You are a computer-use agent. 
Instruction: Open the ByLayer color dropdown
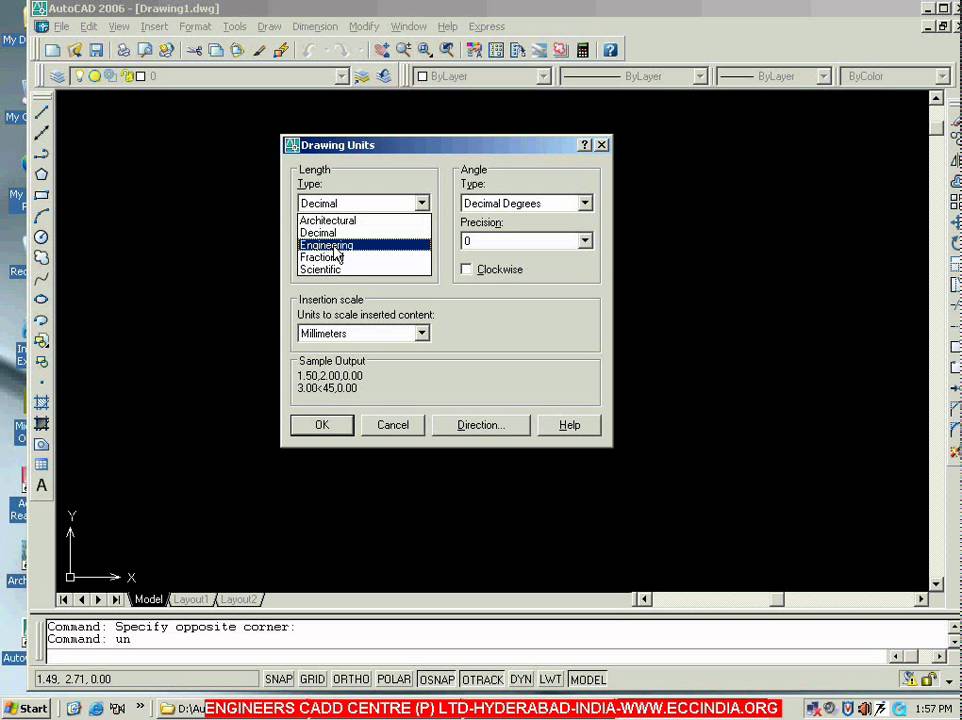[x=544, y=77]
